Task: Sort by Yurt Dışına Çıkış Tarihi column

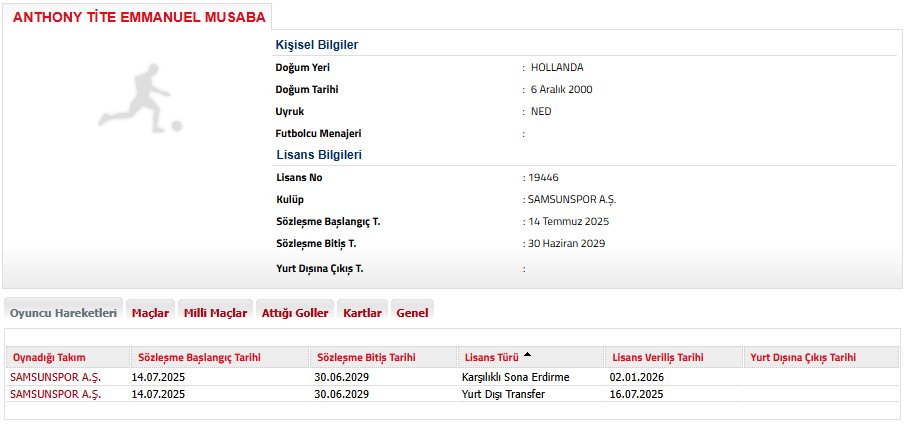Action: 802,357
